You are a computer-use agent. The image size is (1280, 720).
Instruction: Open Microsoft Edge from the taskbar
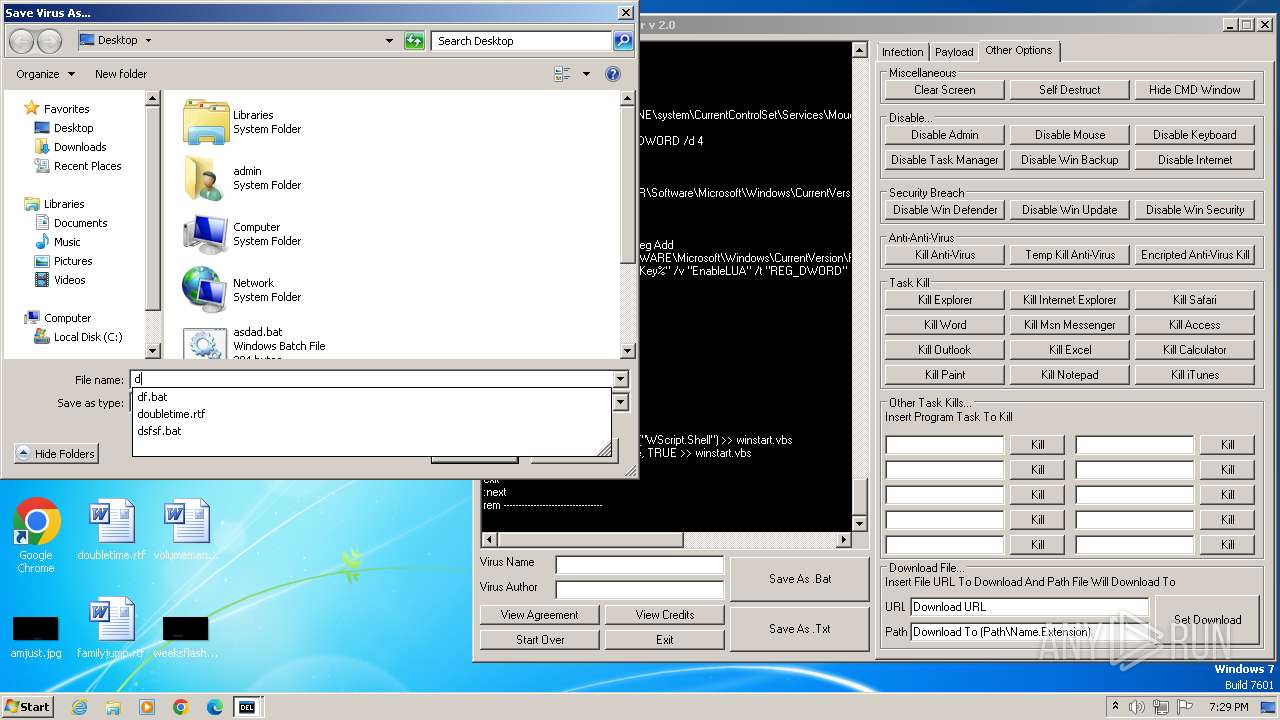[x=215, y=707]
